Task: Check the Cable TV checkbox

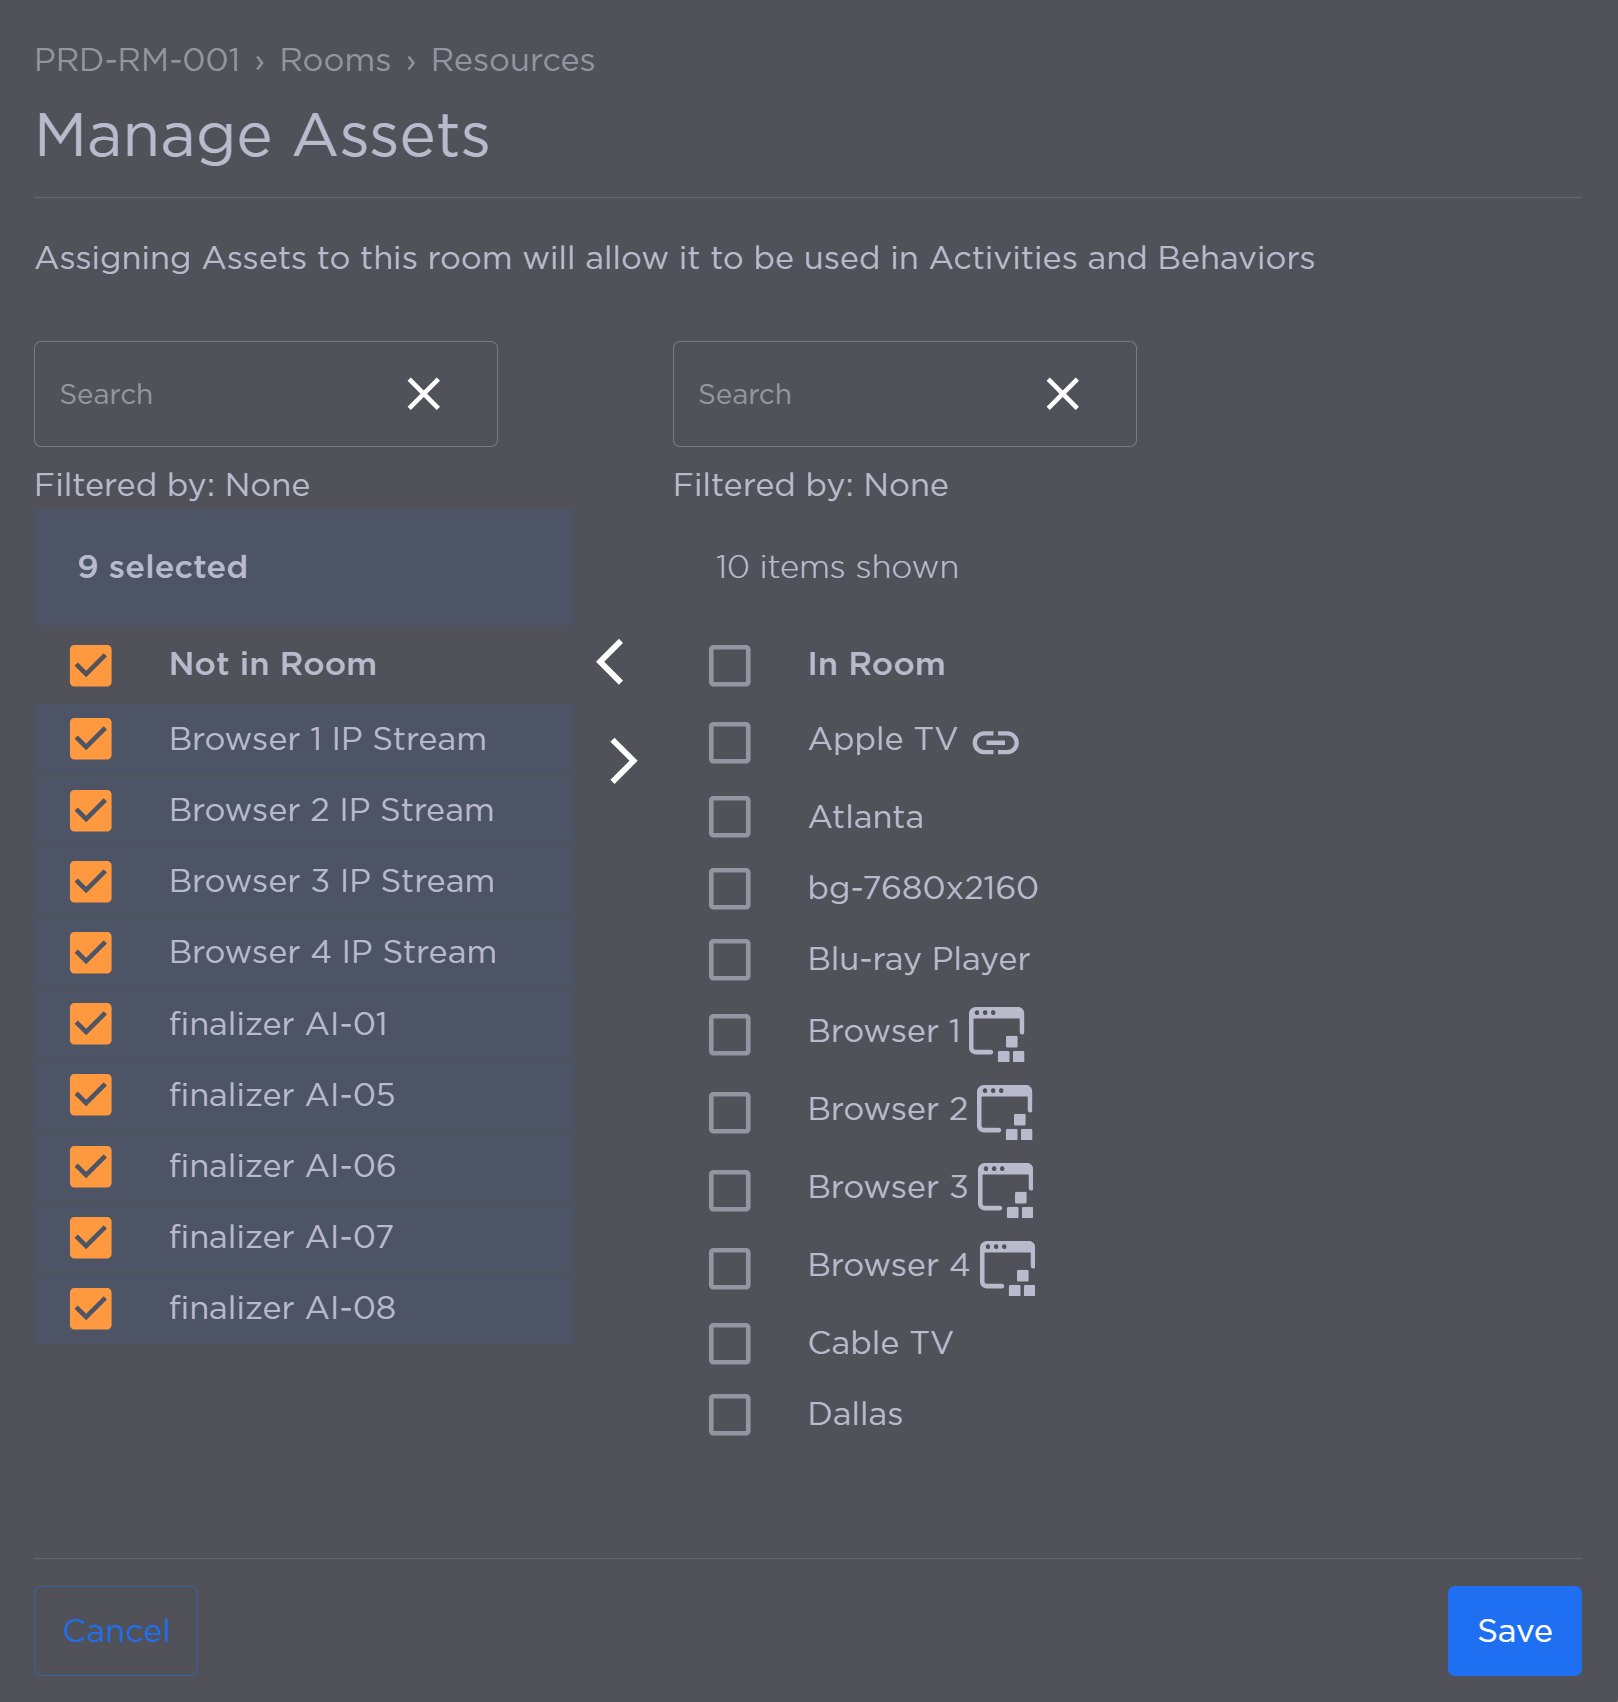Action: tap(729, 1344)
